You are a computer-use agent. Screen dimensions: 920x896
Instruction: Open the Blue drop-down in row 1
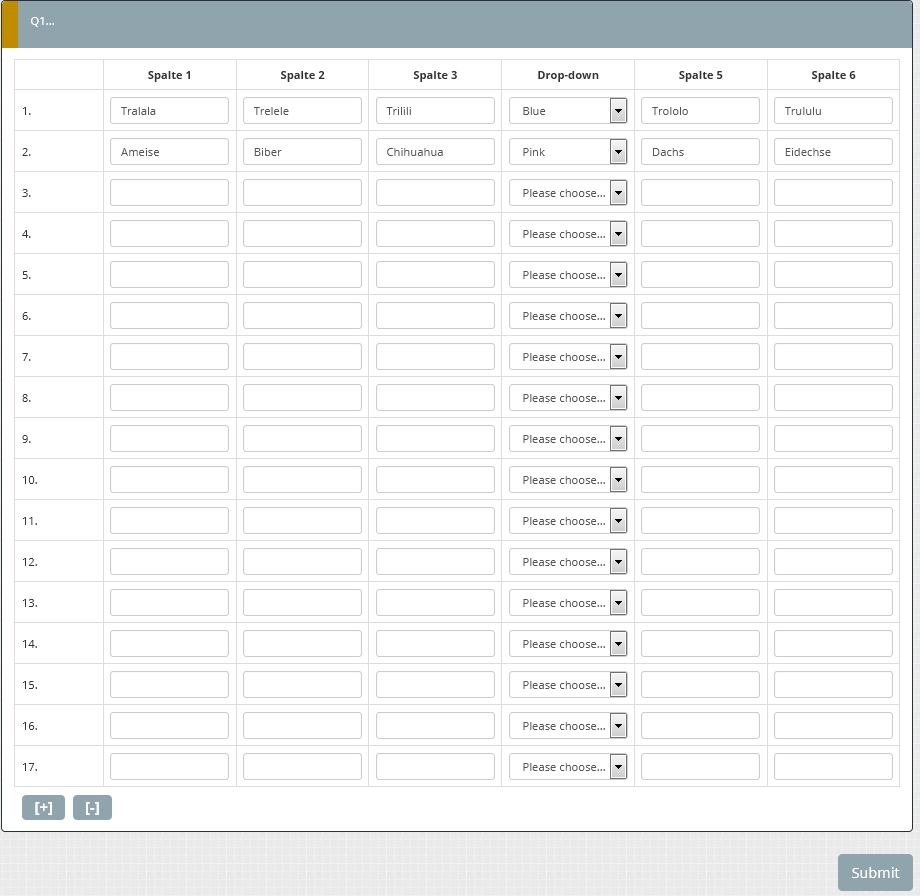[568, 111]
